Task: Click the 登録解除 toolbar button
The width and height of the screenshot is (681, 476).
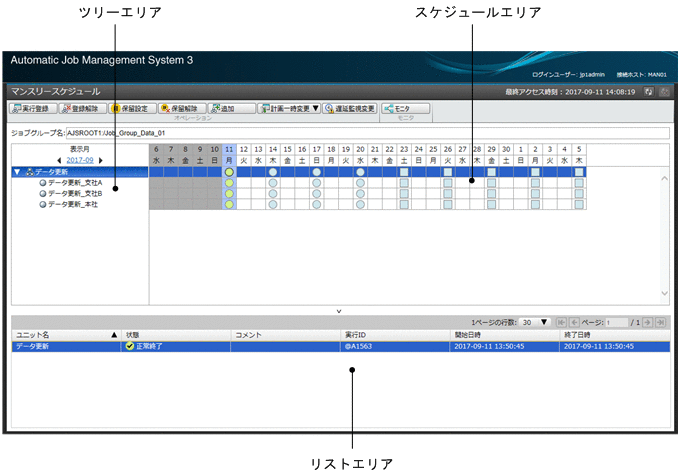Action: [x=83, y=109]
